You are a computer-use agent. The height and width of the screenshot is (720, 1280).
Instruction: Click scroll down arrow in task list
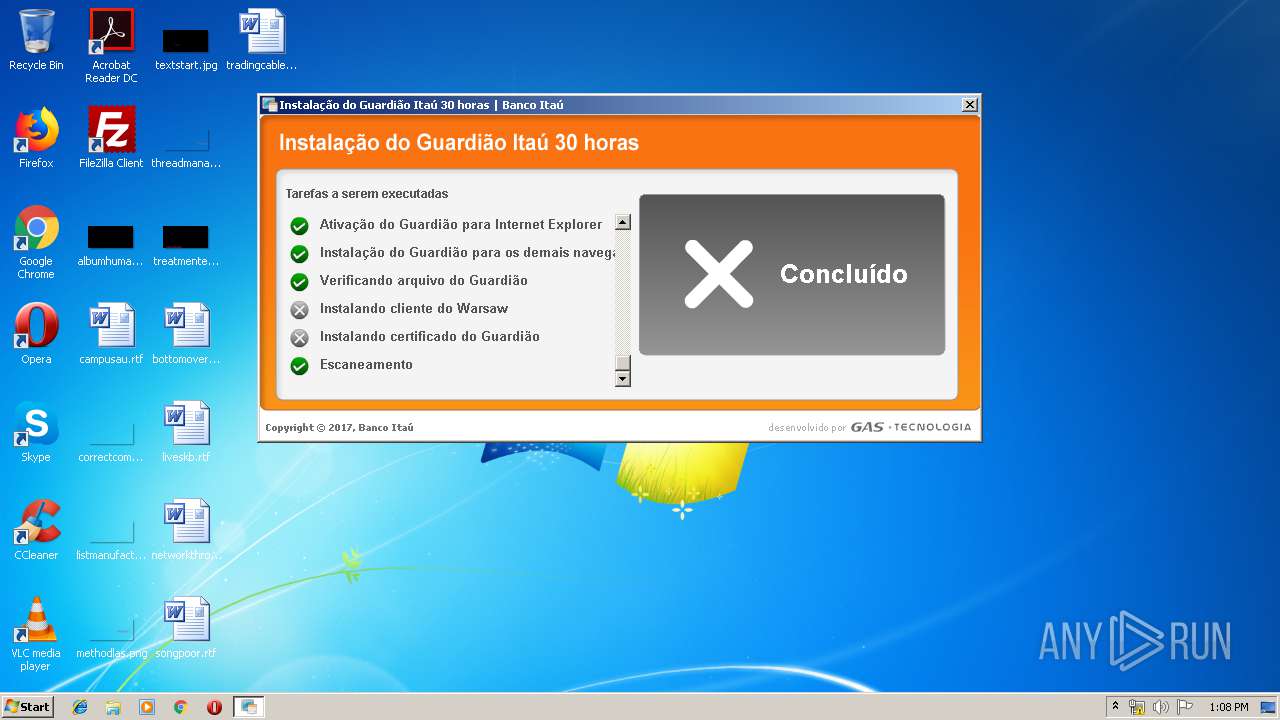[x=623, y=379]
